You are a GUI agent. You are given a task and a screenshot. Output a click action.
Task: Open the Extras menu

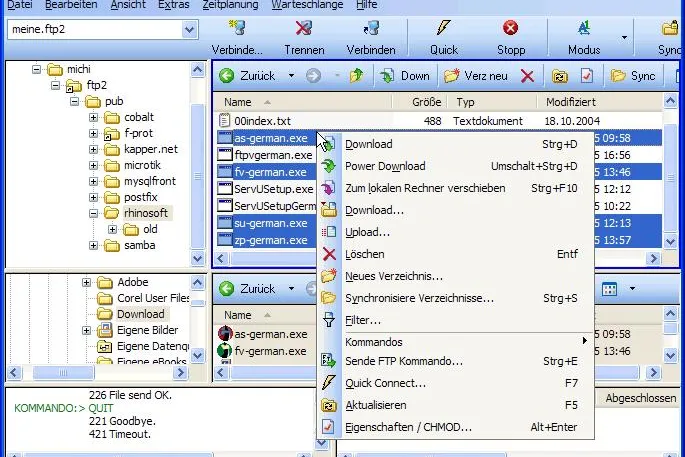click(173, 5)
